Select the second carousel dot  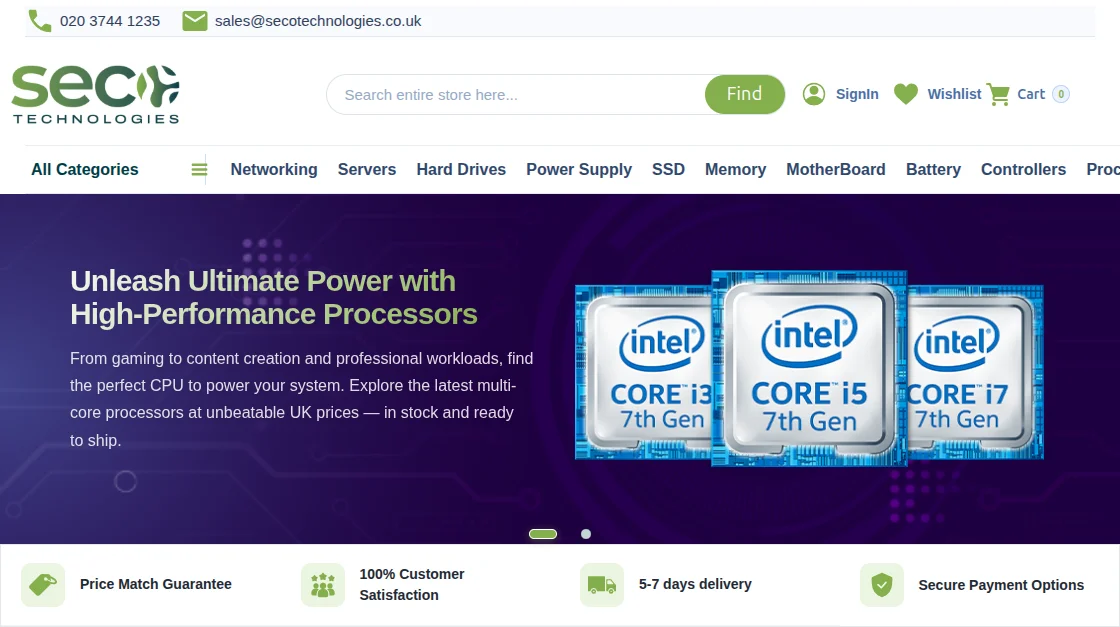(x=586, y=534)
